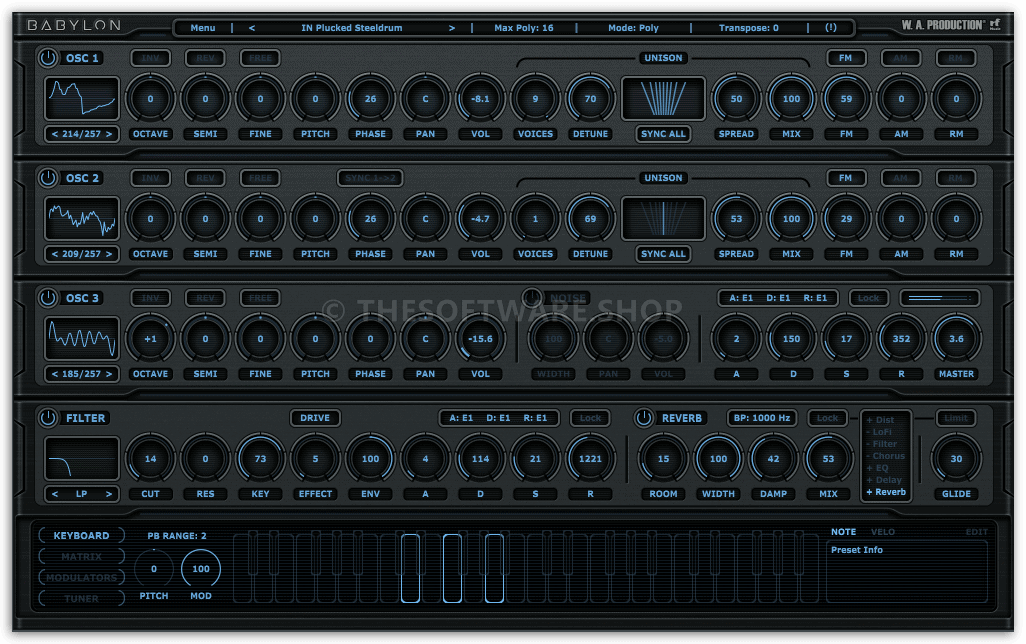Toggle the FILTER power button

pyautogui.click(x=48, y=418)
